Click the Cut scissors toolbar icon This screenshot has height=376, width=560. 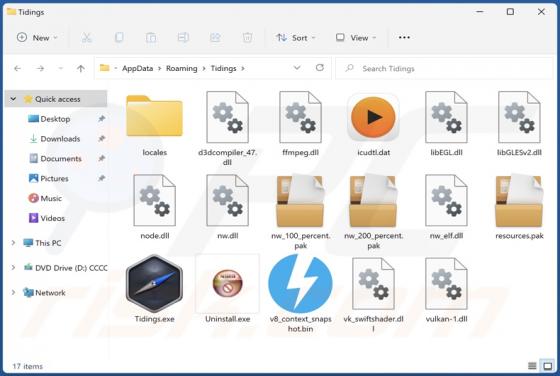[x=87, y=37]
